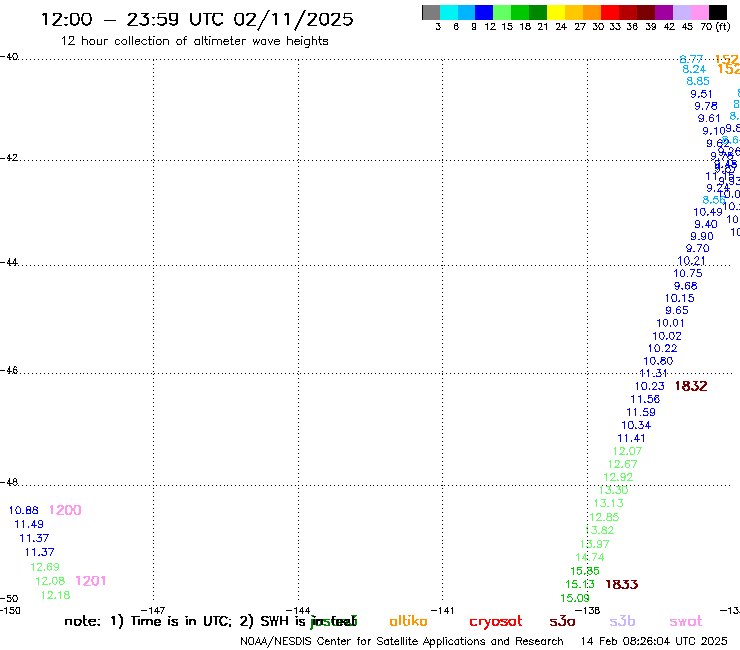
Task: Click the longitude axis label -144
Action: (298, 611)
